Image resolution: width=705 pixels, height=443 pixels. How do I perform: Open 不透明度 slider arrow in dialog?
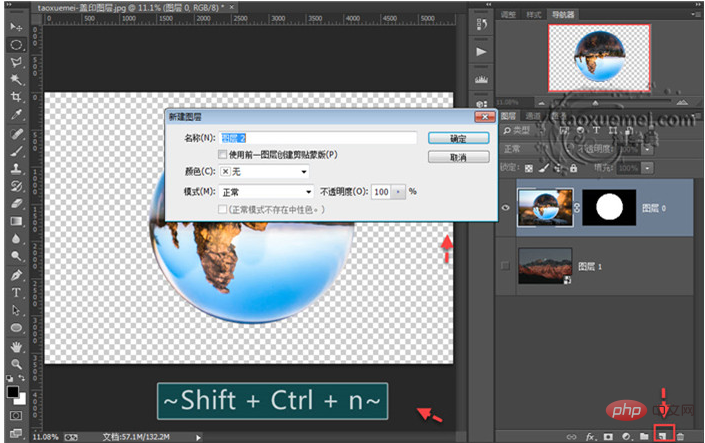[398, 192]
